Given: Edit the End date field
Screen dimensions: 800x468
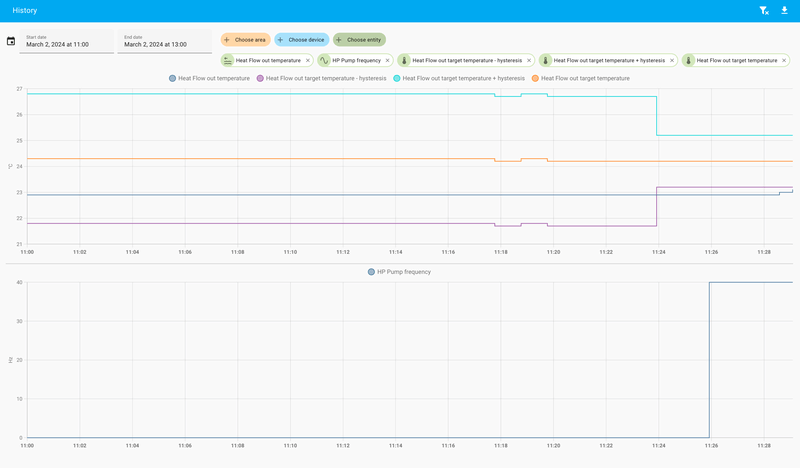Looking at the screenshot, I should [x=165, y=41].
